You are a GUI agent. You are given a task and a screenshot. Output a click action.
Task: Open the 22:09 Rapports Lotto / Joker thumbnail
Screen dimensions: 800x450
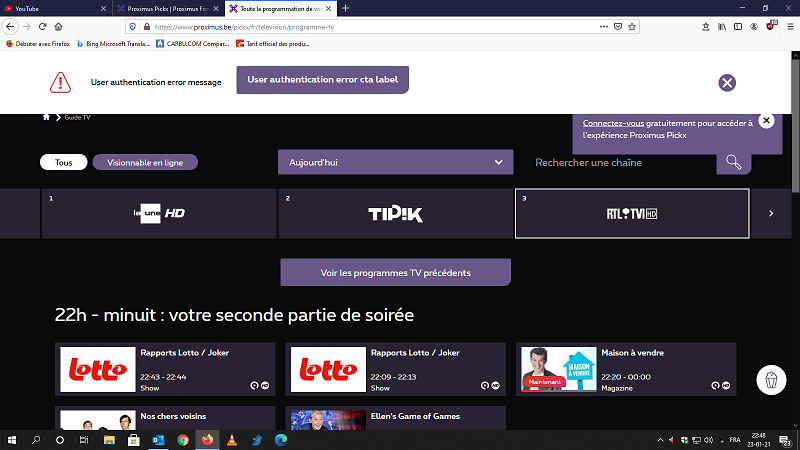[328, 369]
